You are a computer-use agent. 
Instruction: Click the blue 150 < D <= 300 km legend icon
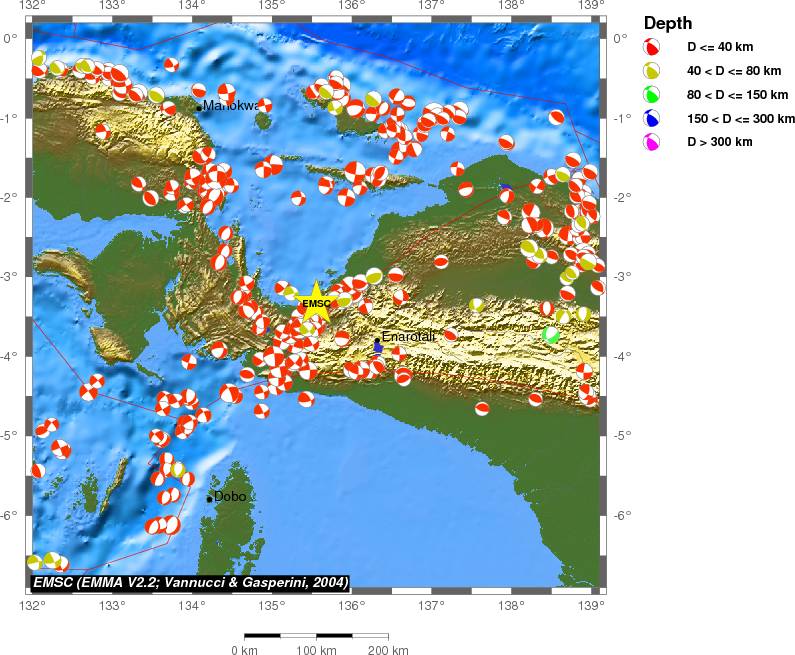click(x=651, y=119)
